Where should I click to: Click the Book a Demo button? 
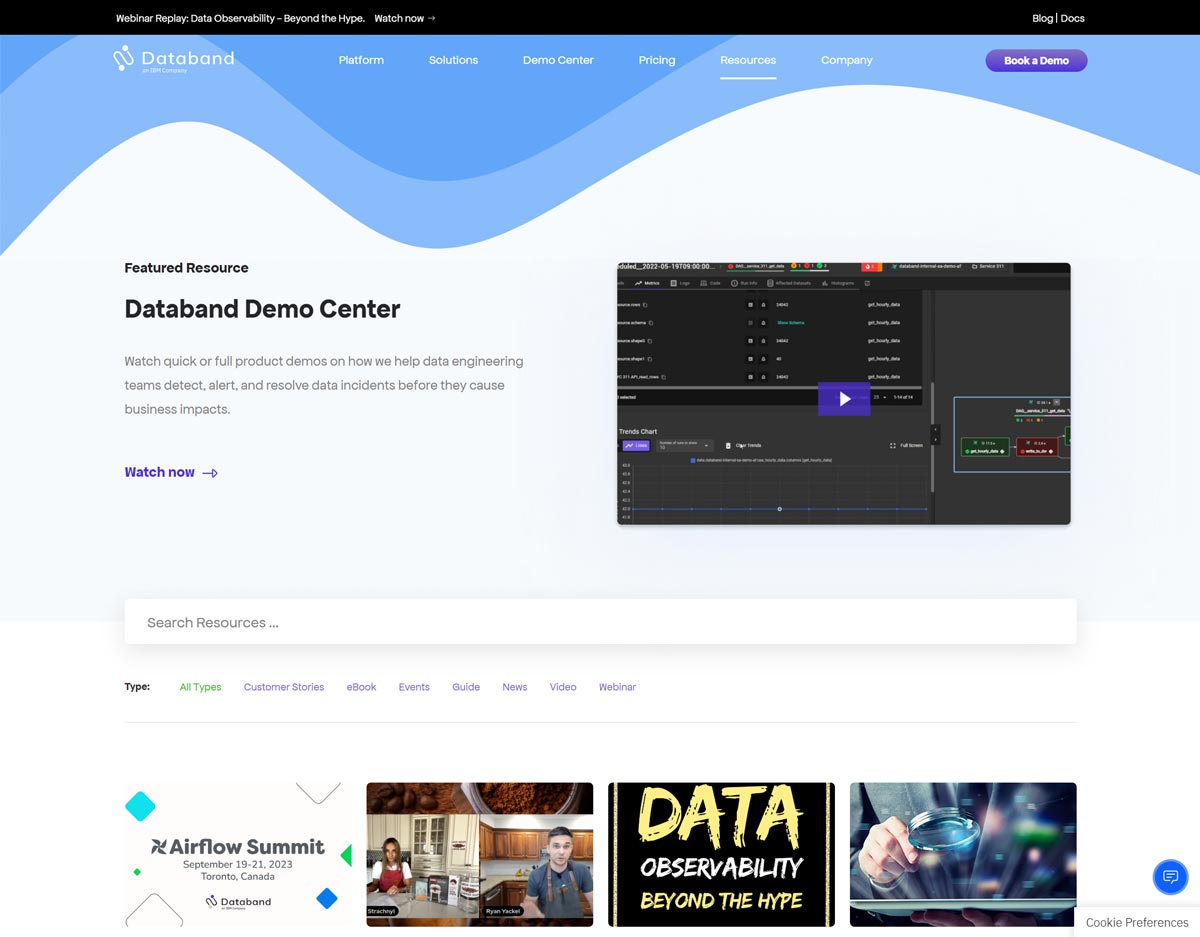tap(1036, 61)
